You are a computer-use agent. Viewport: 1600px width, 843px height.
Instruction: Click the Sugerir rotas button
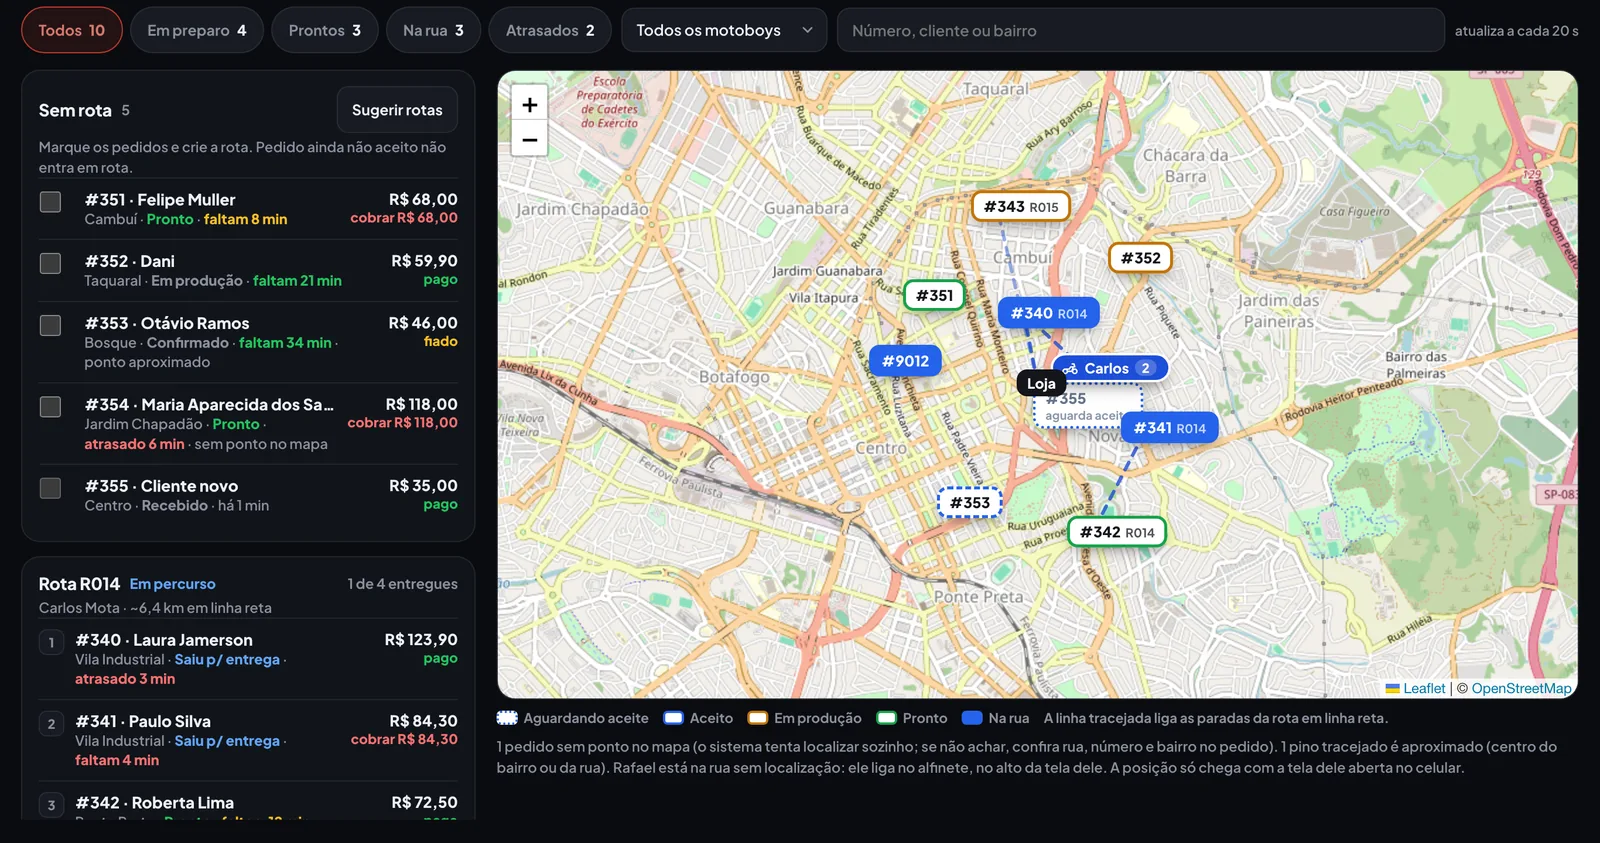click(397, 110)
